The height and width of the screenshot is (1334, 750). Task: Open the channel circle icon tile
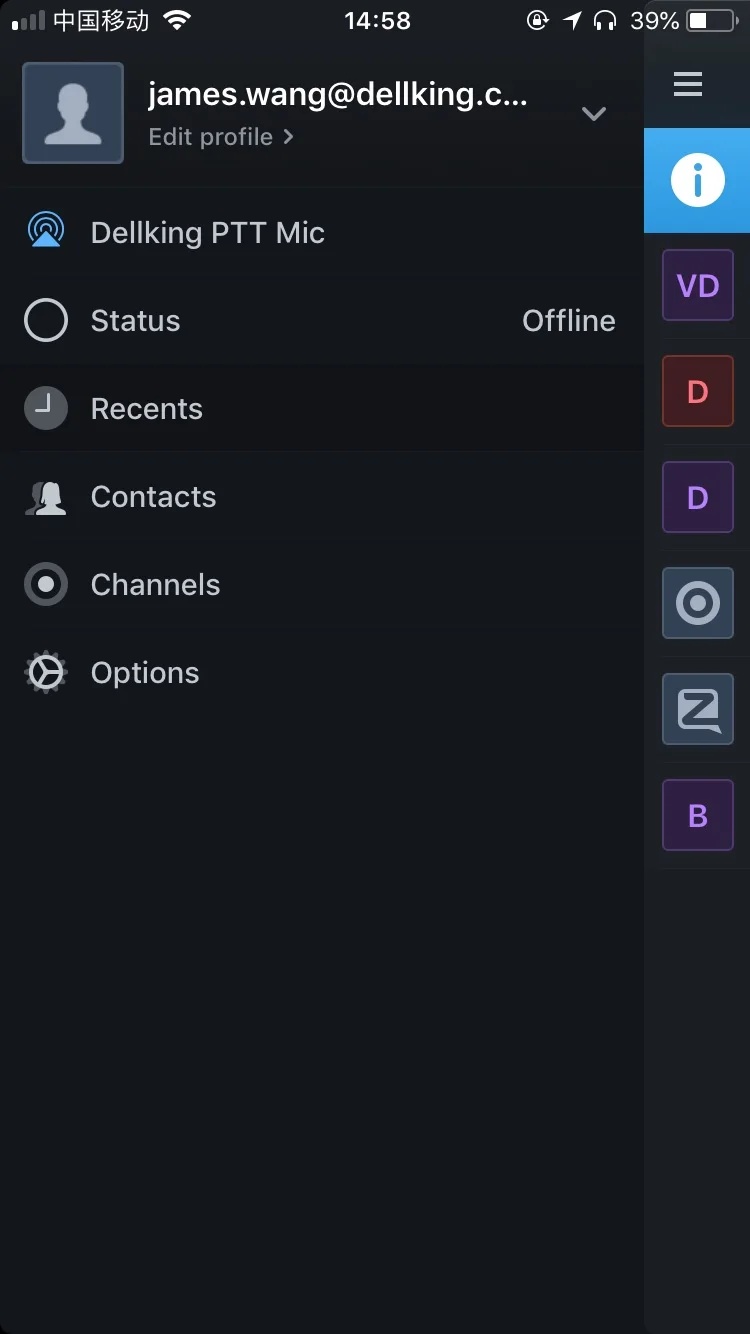[698, 603]
